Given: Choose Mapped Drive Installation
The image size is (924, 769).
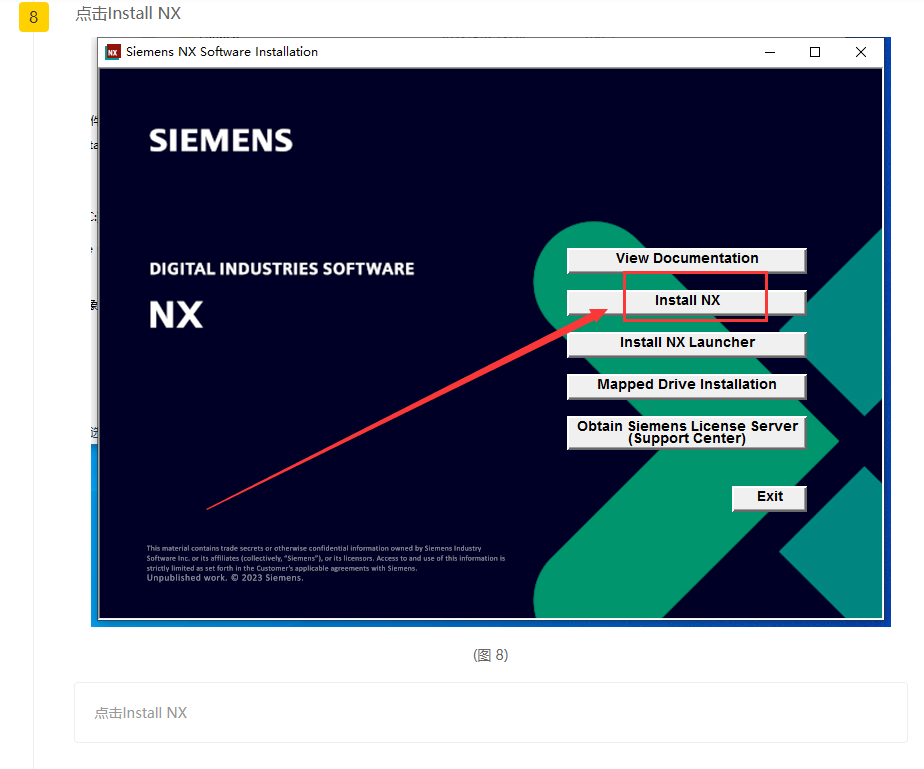Looking at the screenshot, I should point(687,385).
